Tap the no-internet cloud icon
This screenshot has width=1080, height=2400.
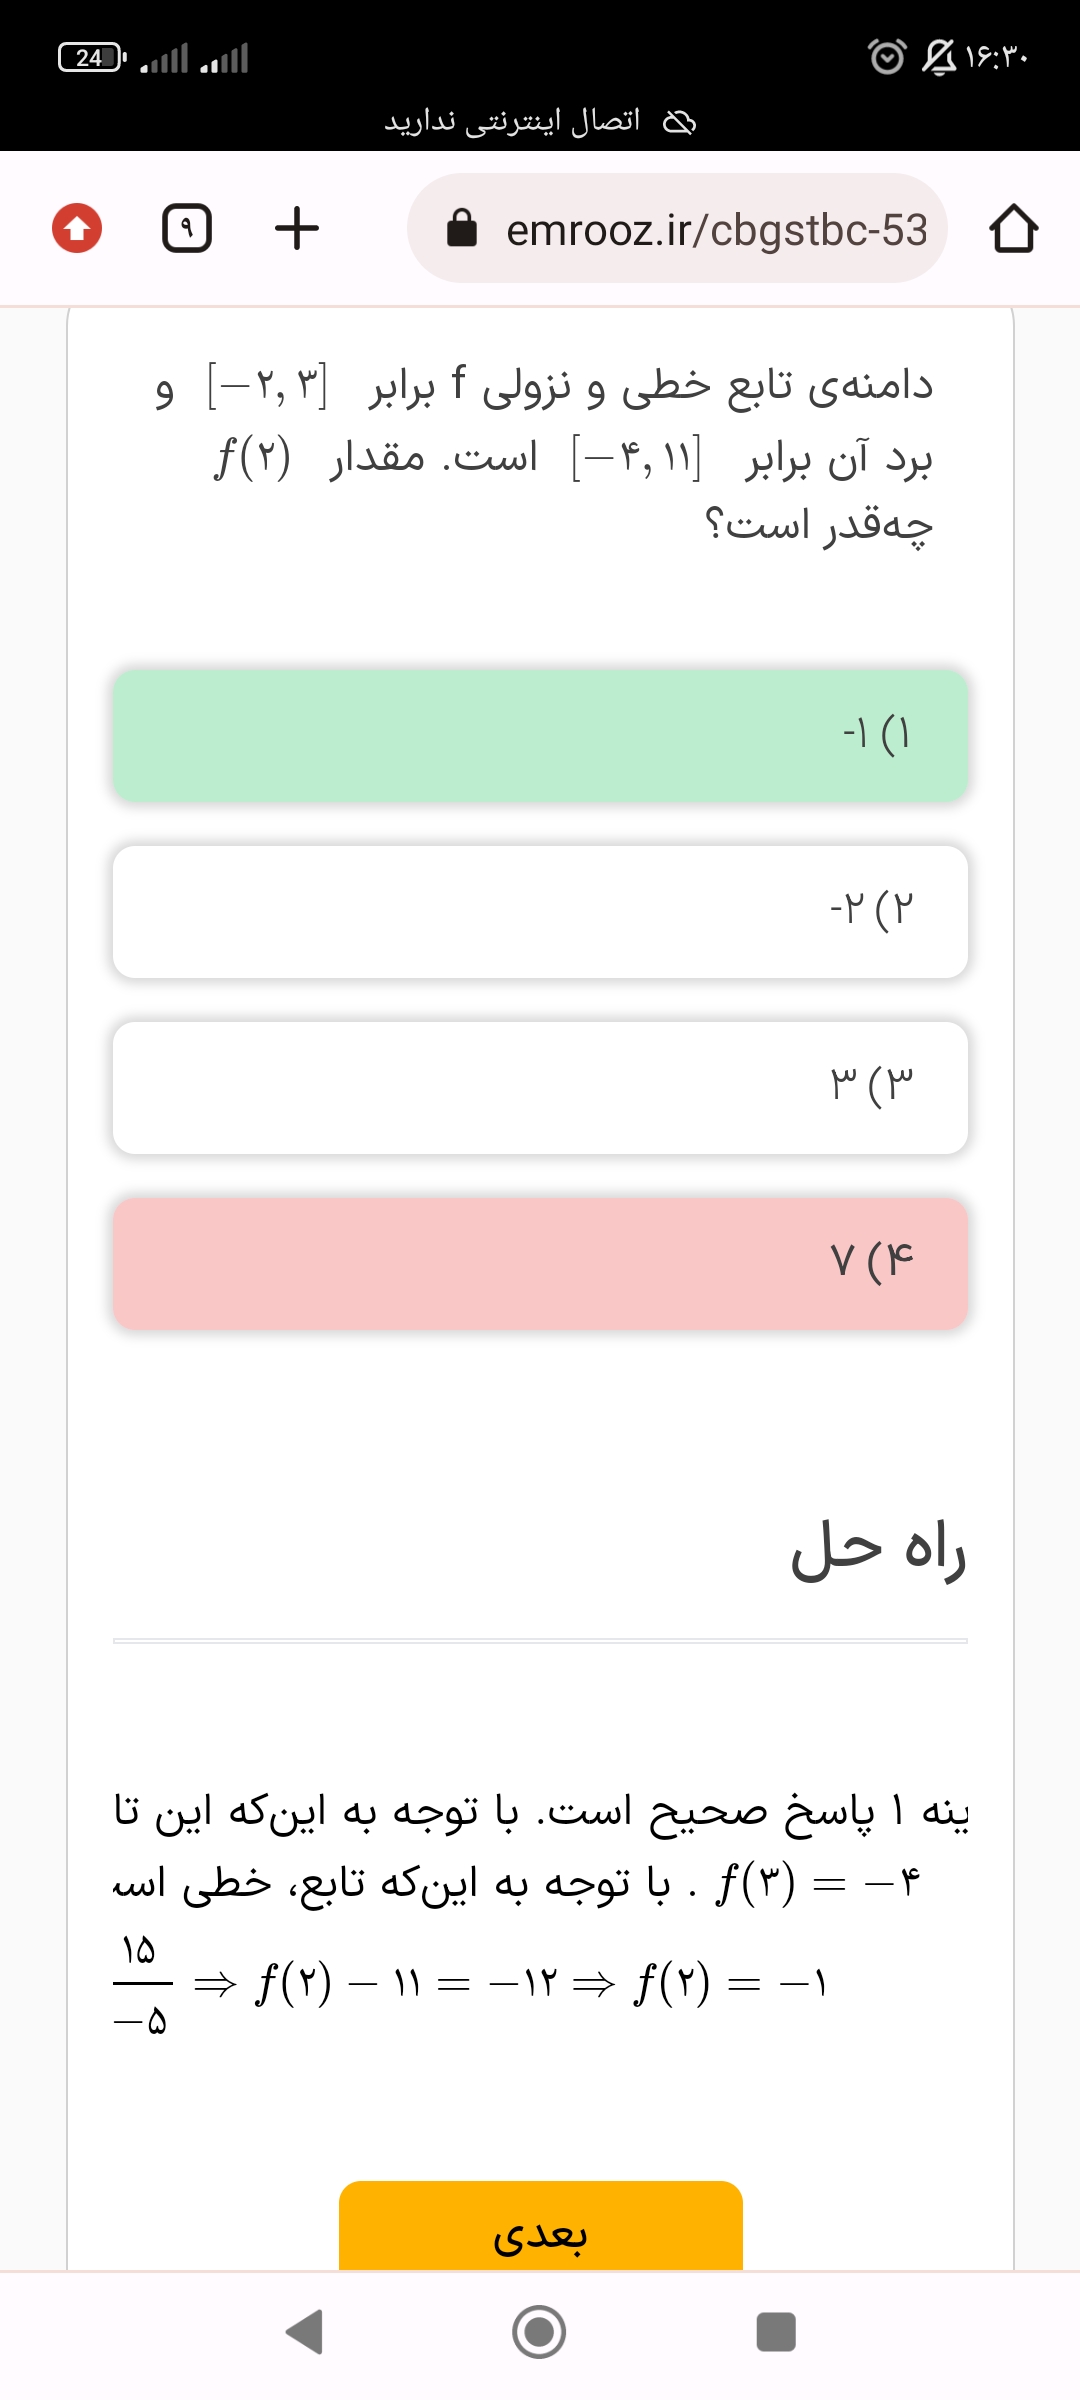(x=680, y=122)
